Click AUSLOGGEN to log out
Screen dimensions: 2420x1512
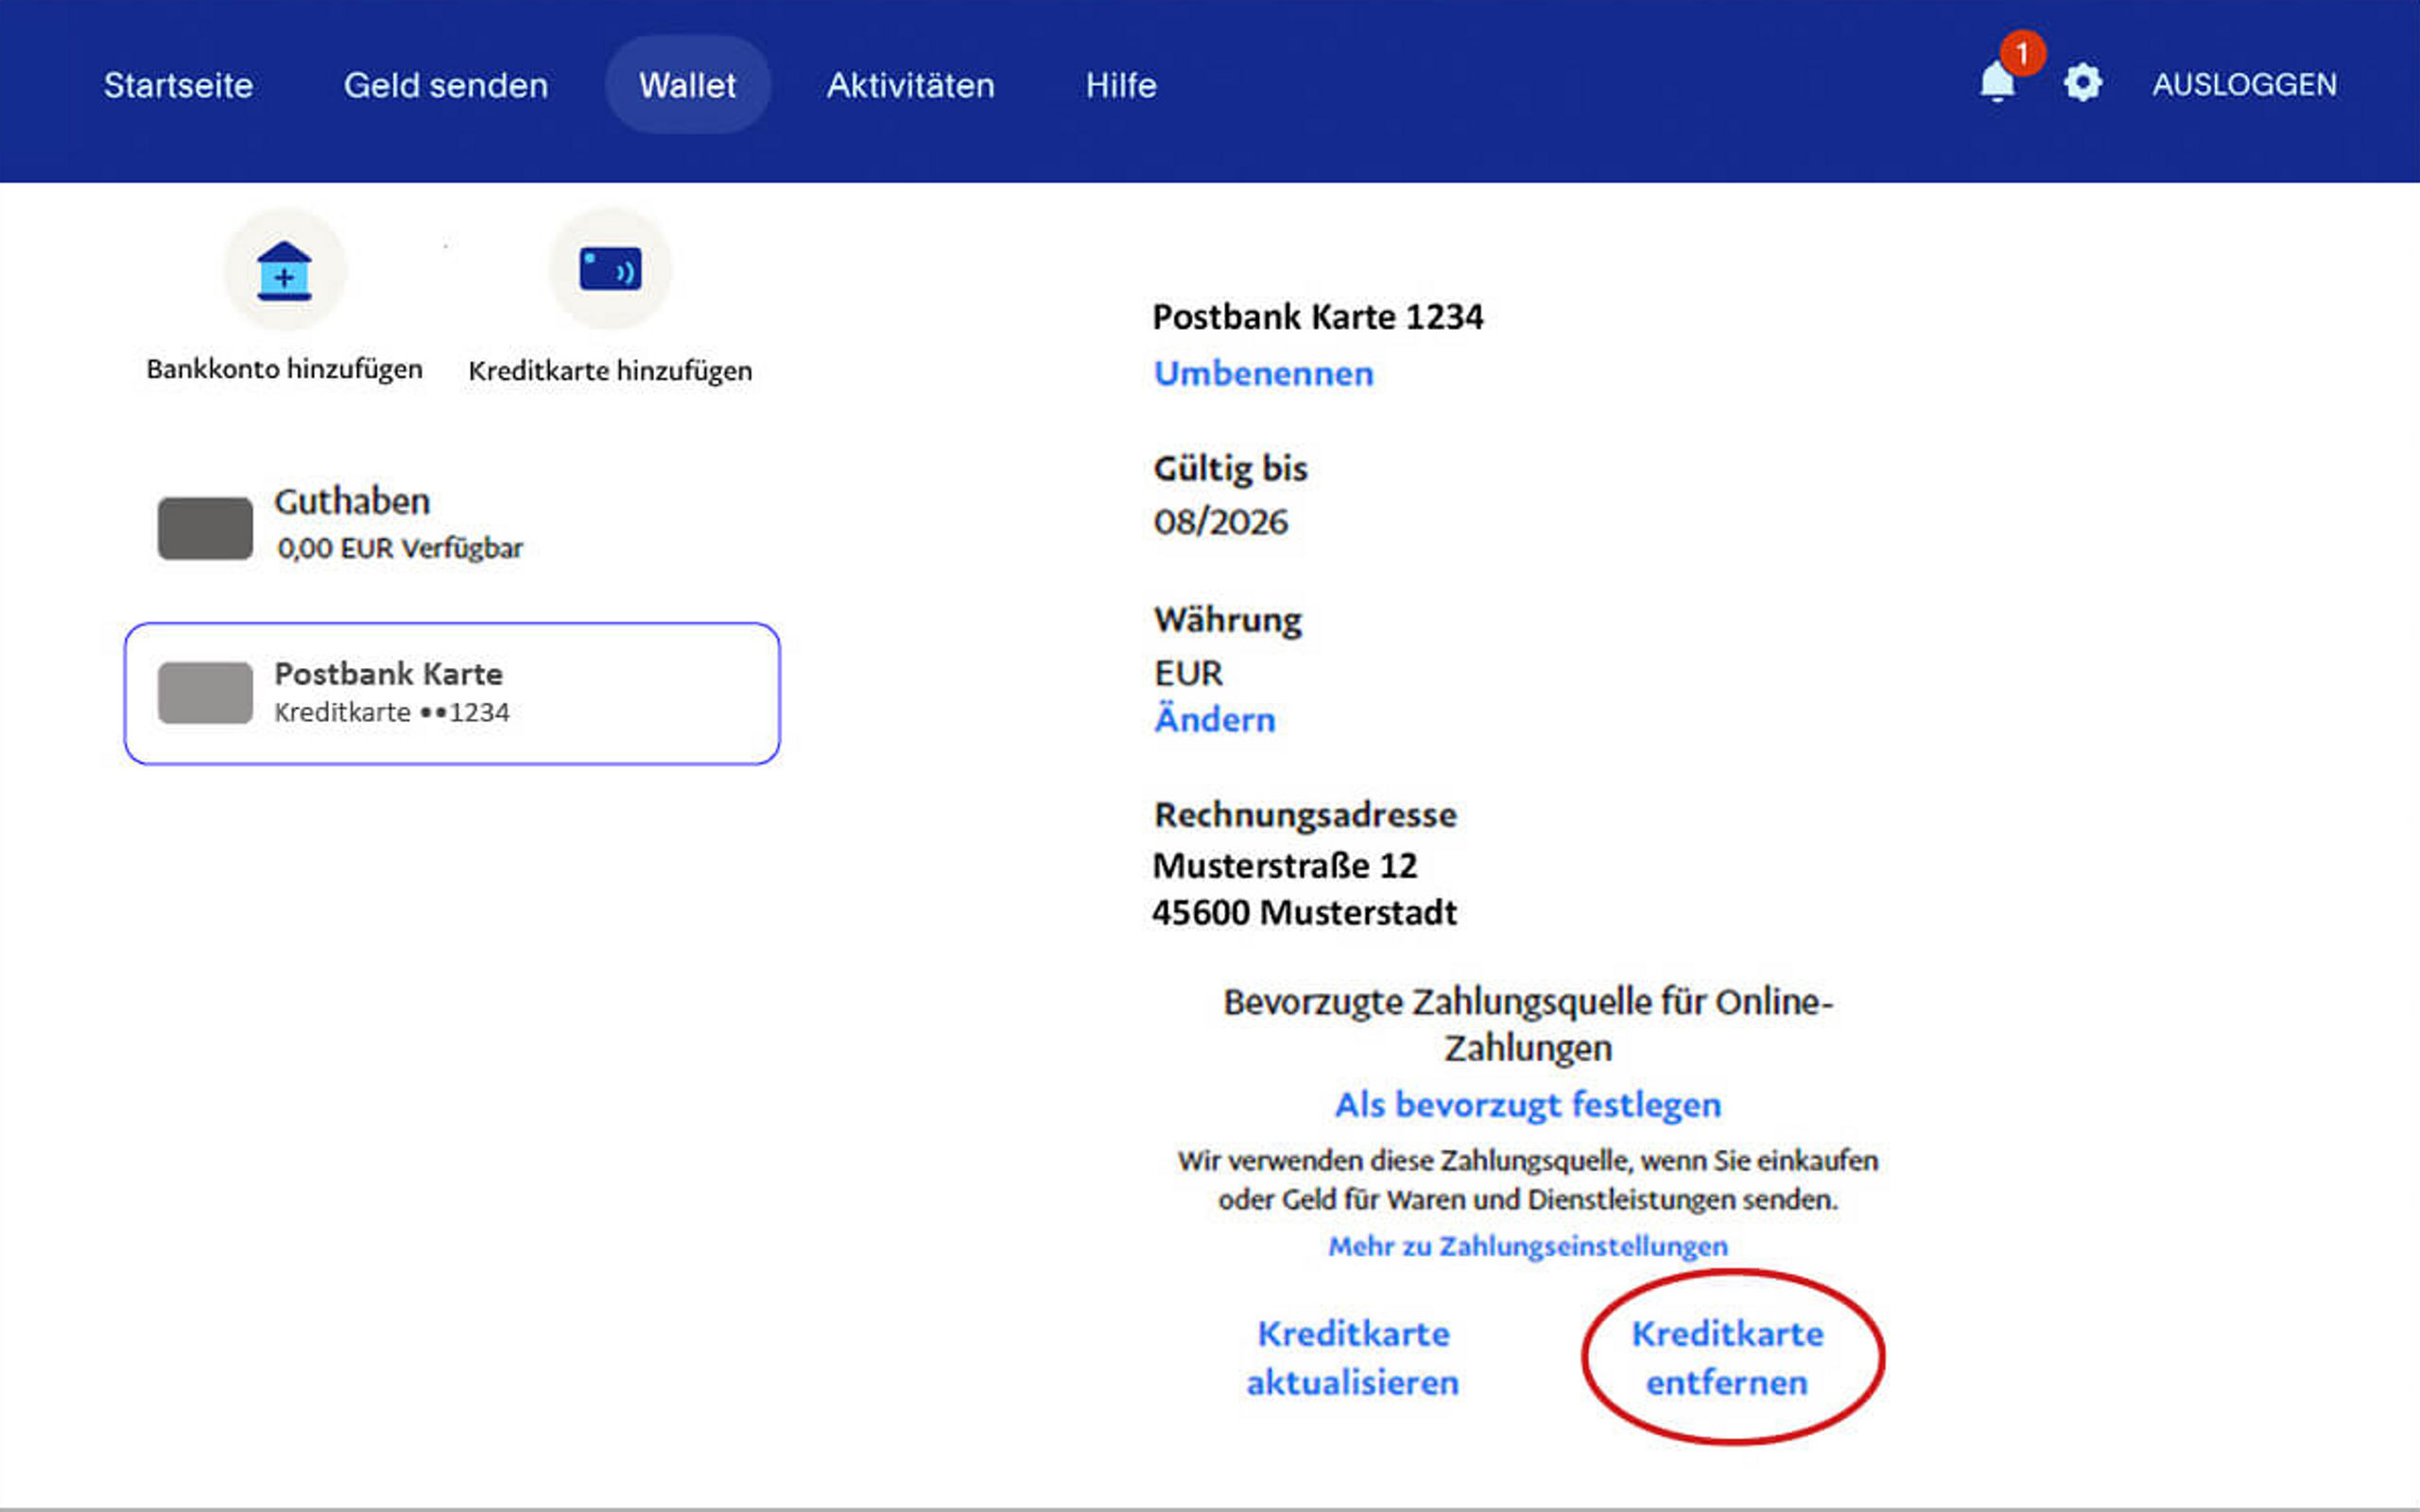point(2244,85)
